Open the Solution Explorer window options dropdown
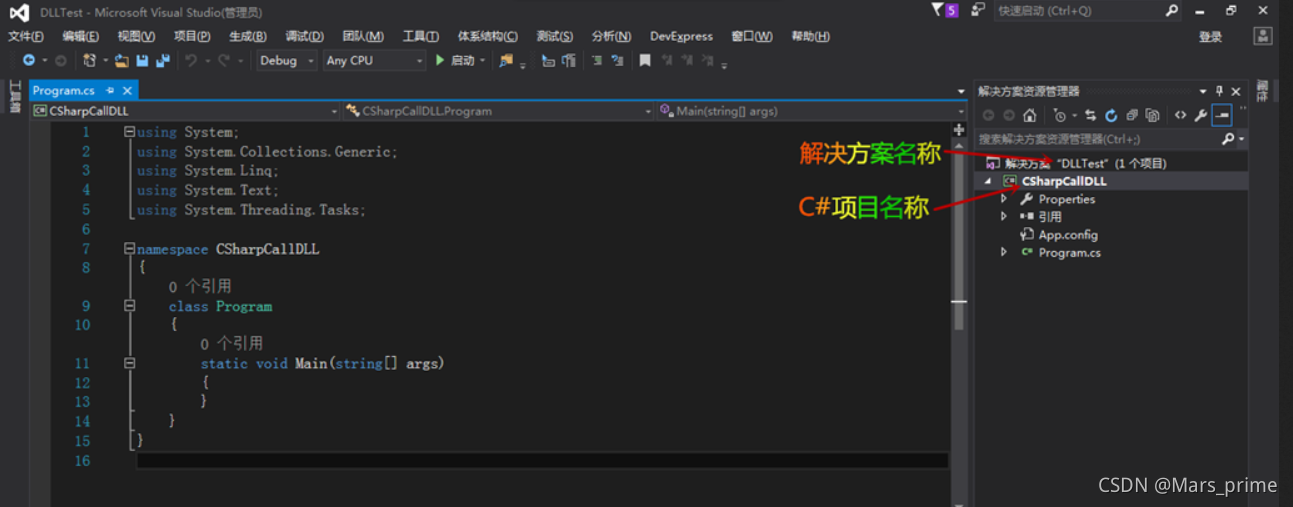 1204,91
